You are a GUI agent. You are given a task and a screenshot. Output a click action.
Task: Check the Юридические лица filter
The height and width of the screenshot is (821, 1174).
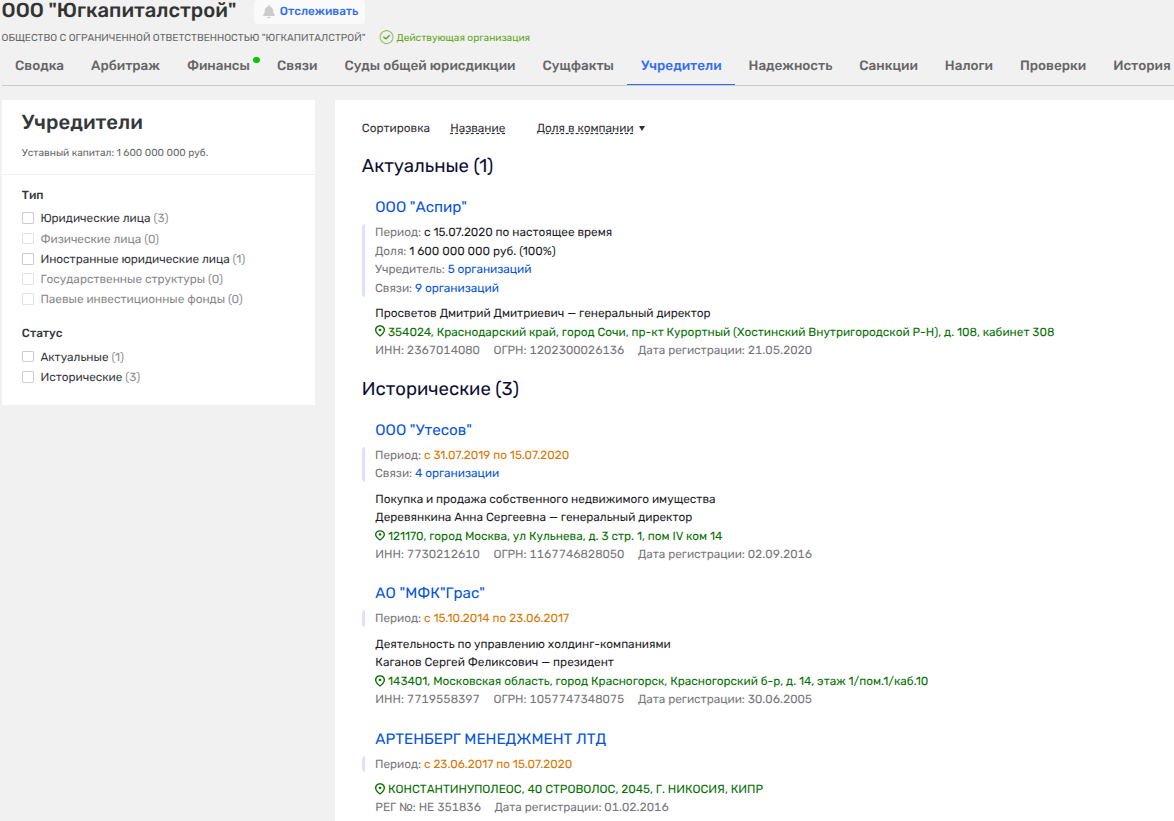28,218
